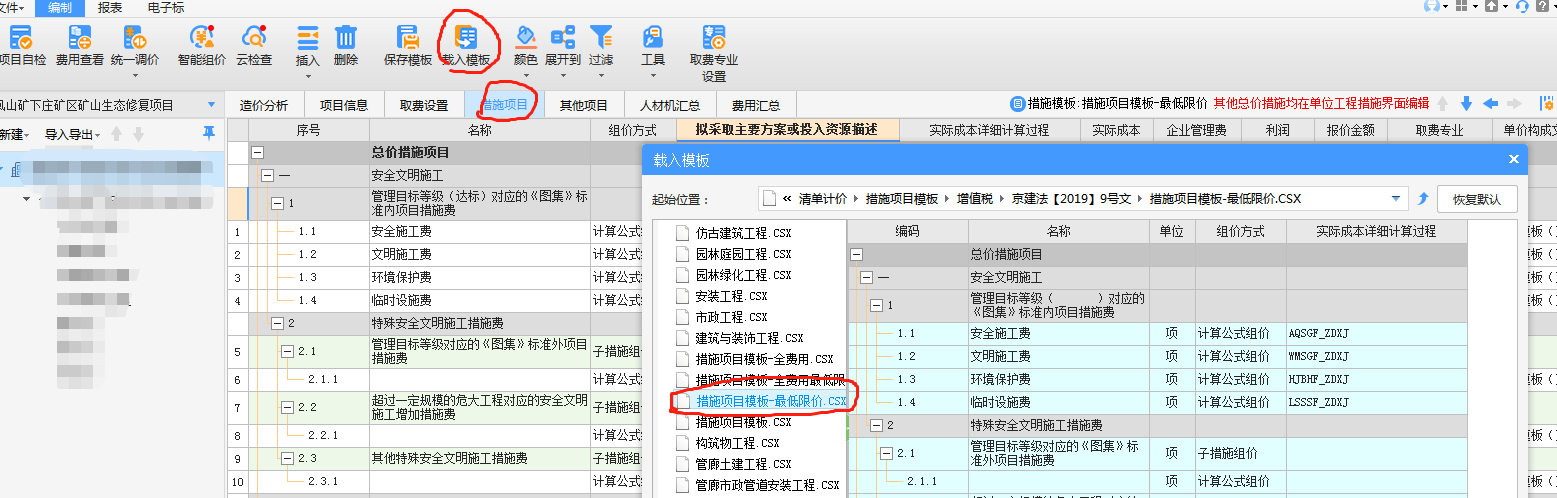Click the blue down arrow beside the red notice
The height and width of the screenshot is (498, 1557).
(x=1466, y=103)
